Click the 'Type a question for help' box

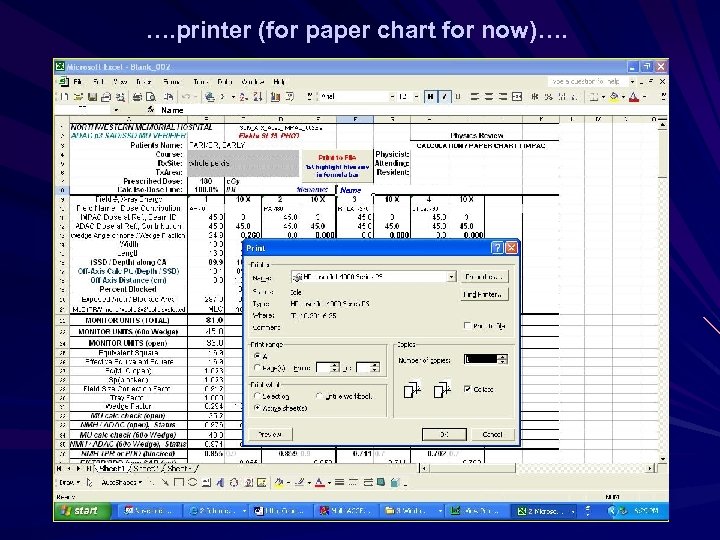click(587, 82)
